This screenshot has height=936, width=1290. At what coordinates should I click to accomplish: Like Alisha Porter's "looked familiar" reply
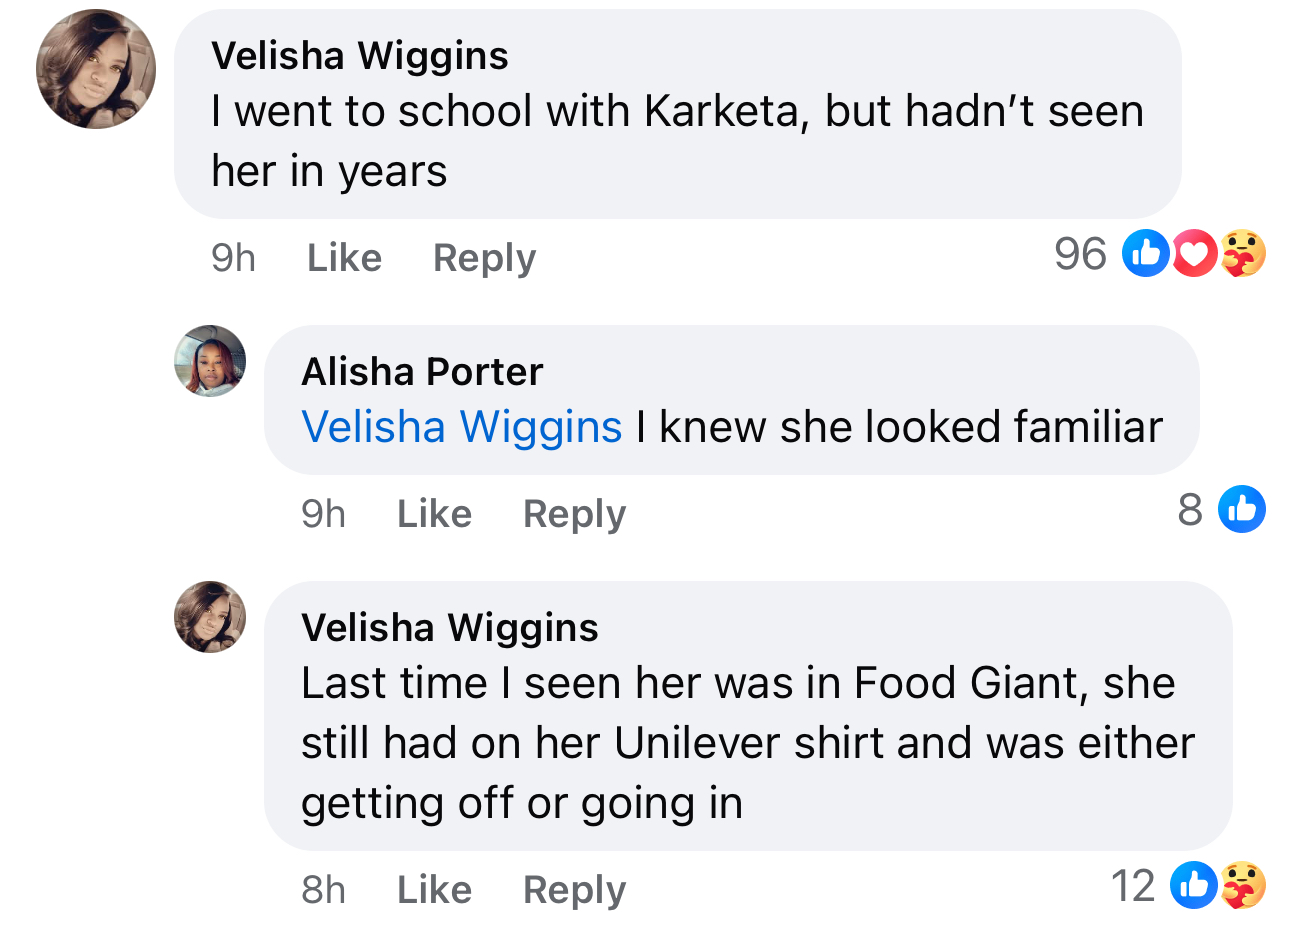click(434, 514)
